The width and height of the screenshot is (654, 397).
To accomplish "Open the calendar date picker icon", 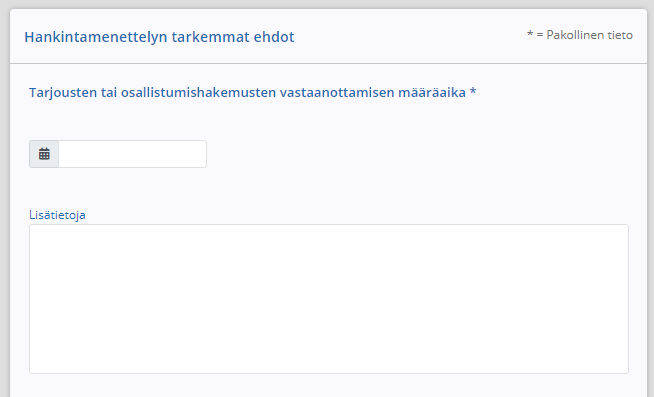I will 44,154.
